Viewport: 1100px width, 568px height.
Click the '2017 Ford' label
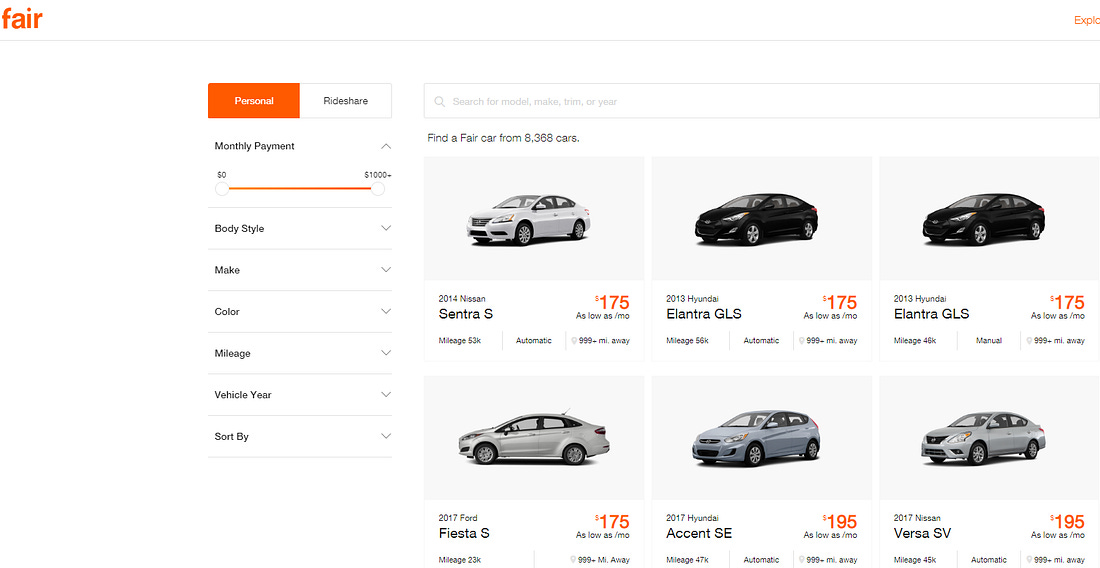(x=458, y=518)
